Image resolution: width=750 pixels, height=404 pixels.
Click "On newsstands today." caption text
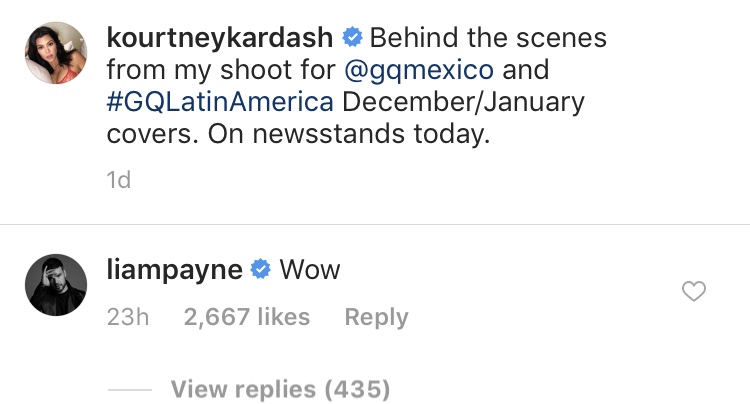pyautogui.click(x=347, y=134)
